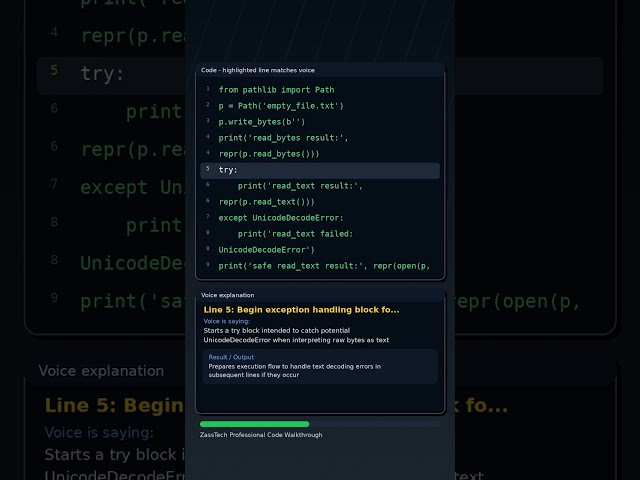The image size is (640, 480).
Task: Select "print('read_bytes result:'," in center panel
Action: click(283, 138)
